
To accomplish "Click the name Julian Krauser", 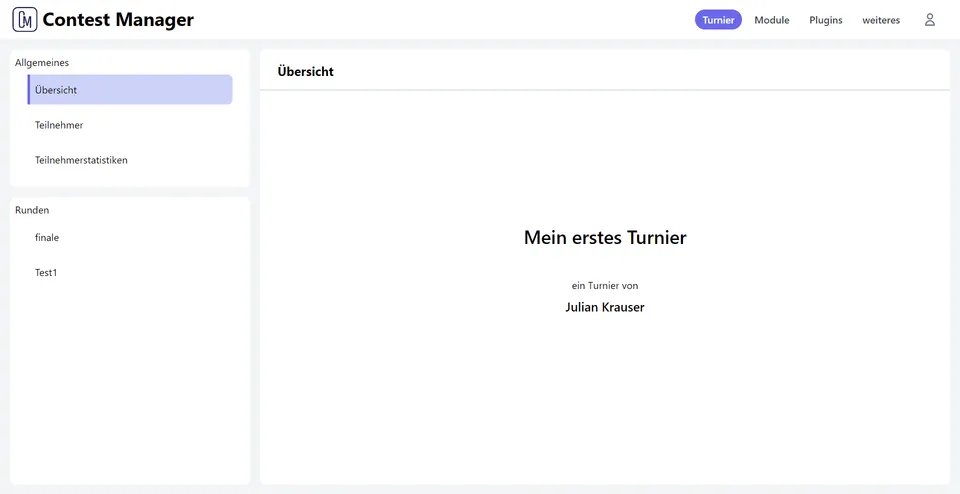I will click(605, 307).
